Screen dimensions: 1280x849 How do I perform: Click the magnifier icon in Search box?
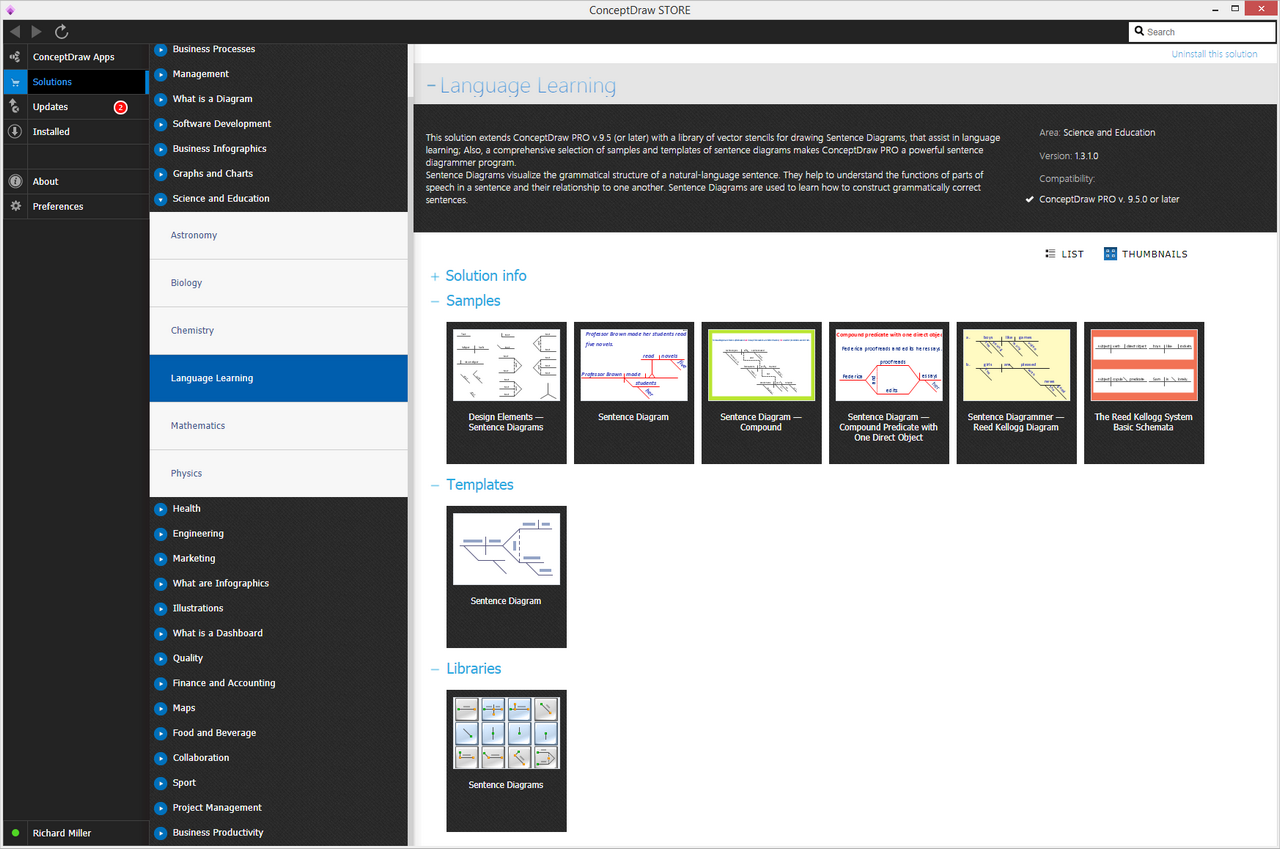click(x=1139, y=32)
